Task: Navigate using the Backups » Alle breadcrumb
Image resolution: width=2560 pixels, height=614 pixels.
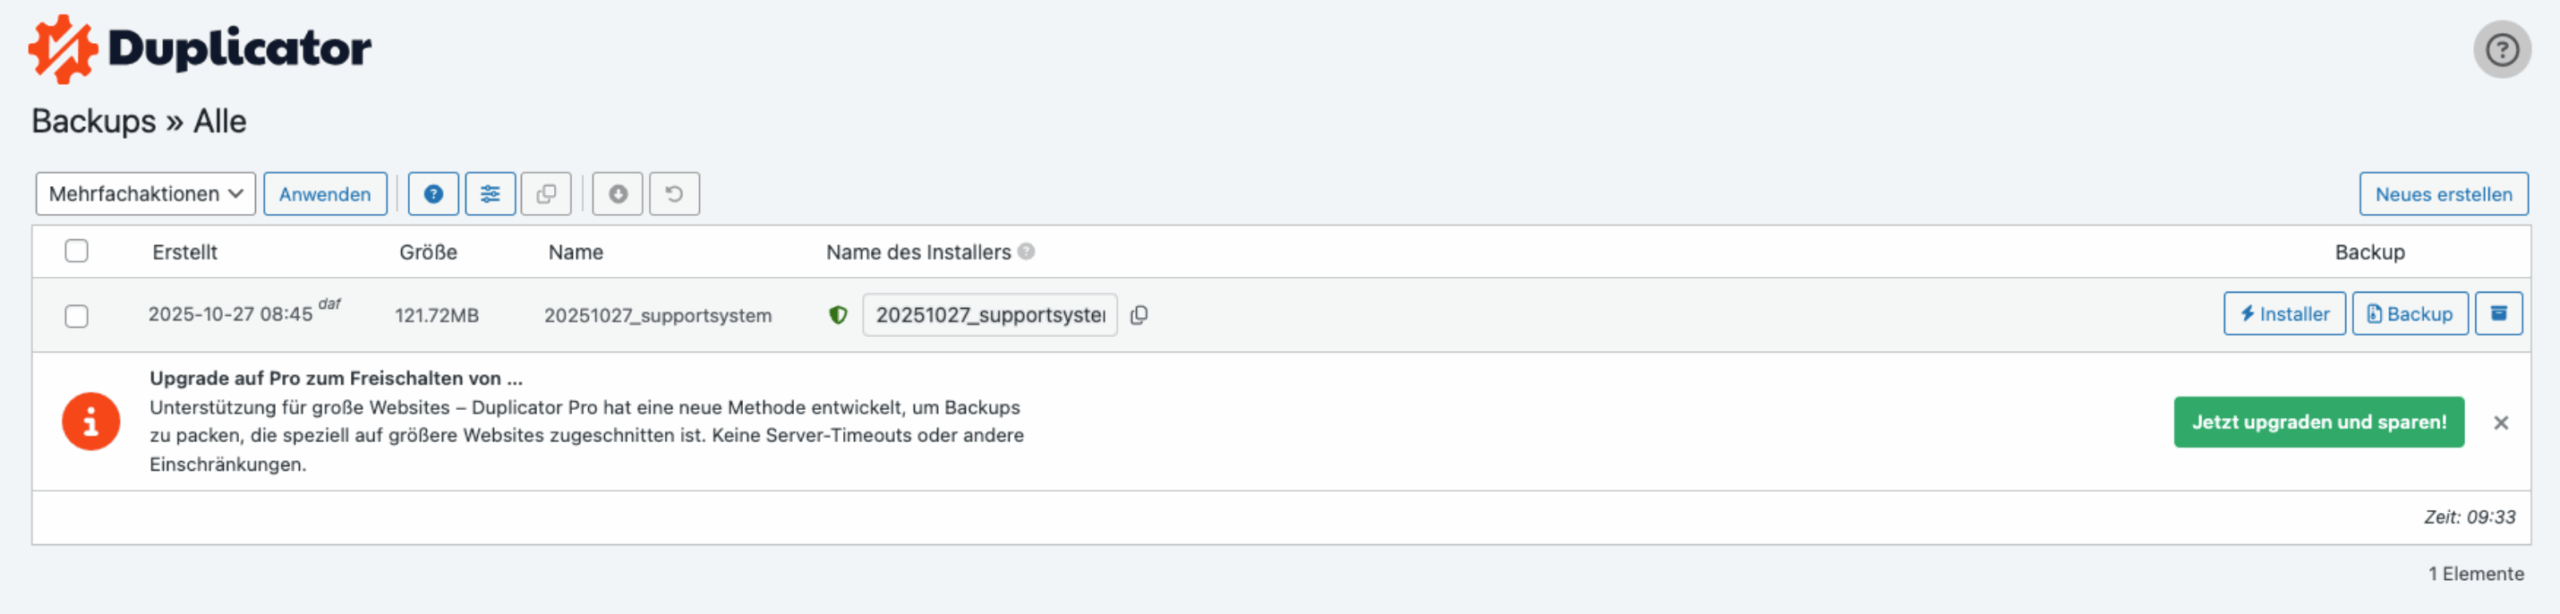Action: click(x=140, y=120)
